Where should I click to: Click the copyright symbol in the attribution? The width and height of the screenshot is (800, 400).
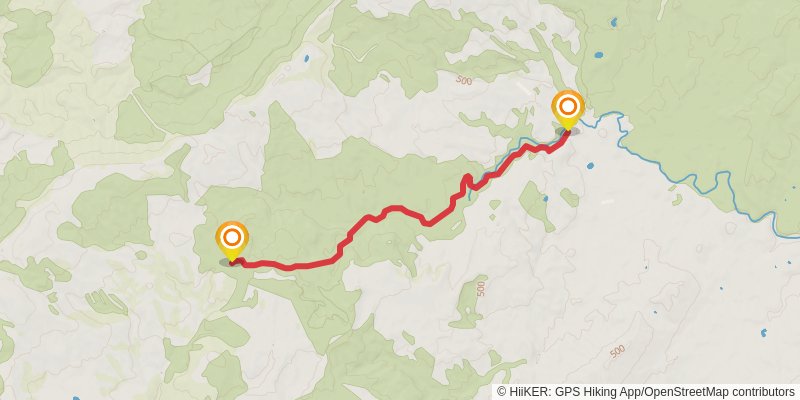coord(501,392)
